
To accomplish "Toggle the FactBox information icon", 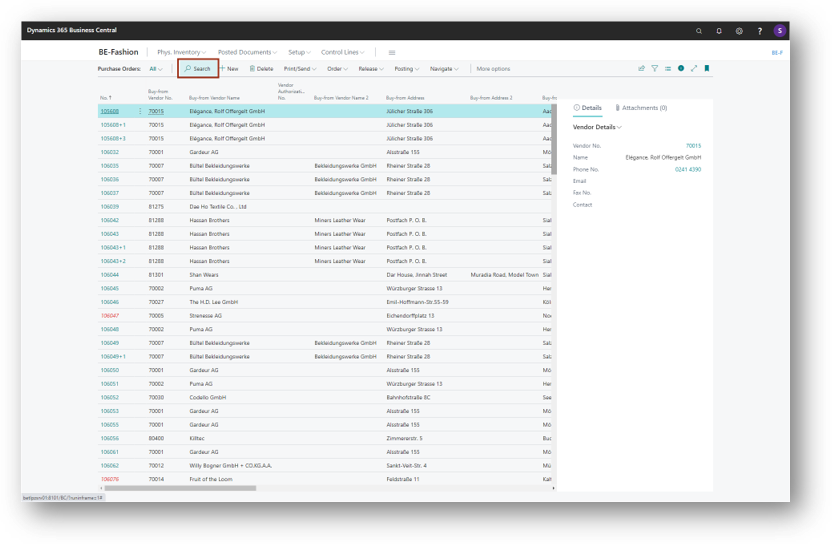I will pos(681,68).
